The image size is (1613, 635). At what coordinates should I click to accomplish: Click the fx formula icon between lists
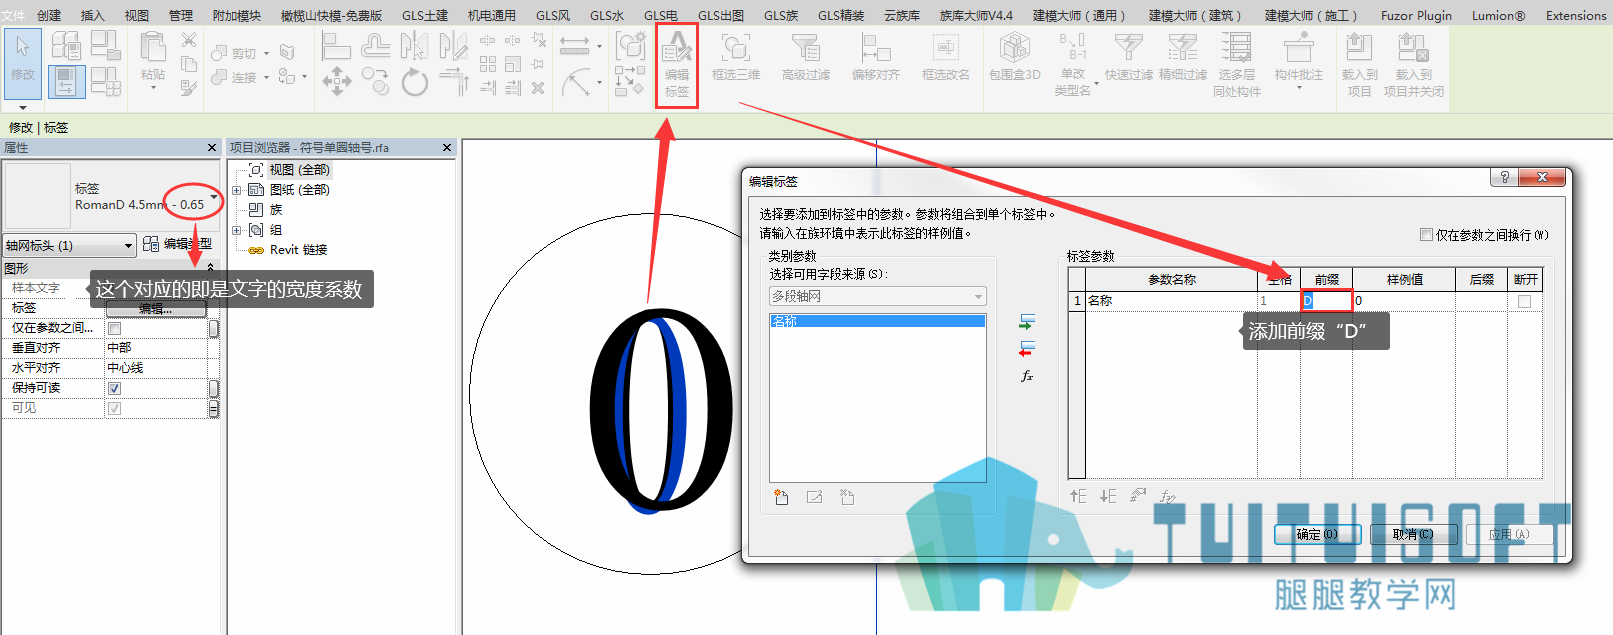pos(1026,376)
